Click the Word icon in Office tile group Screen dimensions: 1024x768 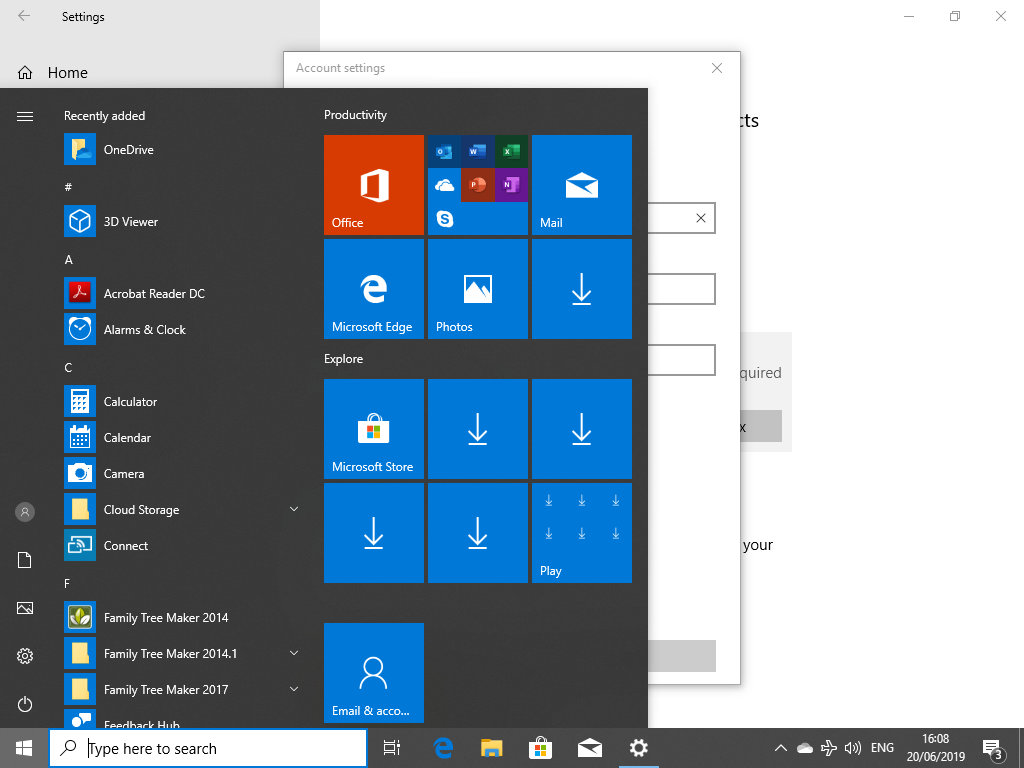point(477,152)
